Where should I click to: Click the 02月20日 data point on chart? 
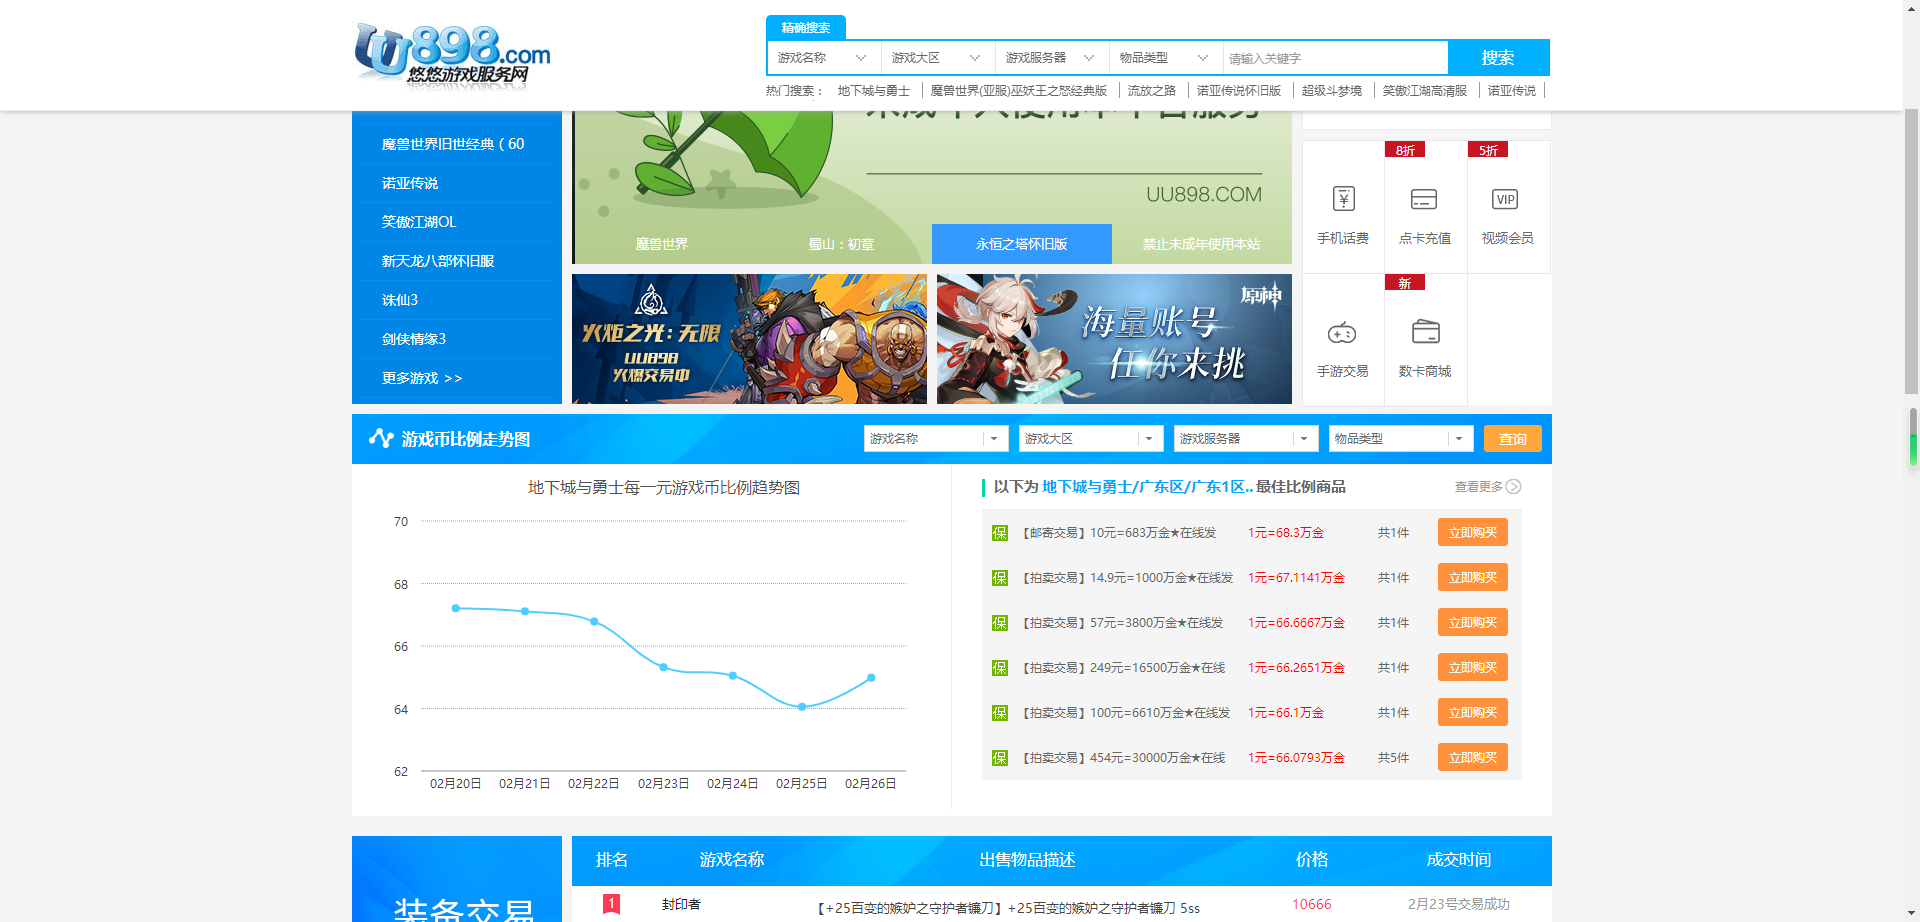(x=456, y=608)
